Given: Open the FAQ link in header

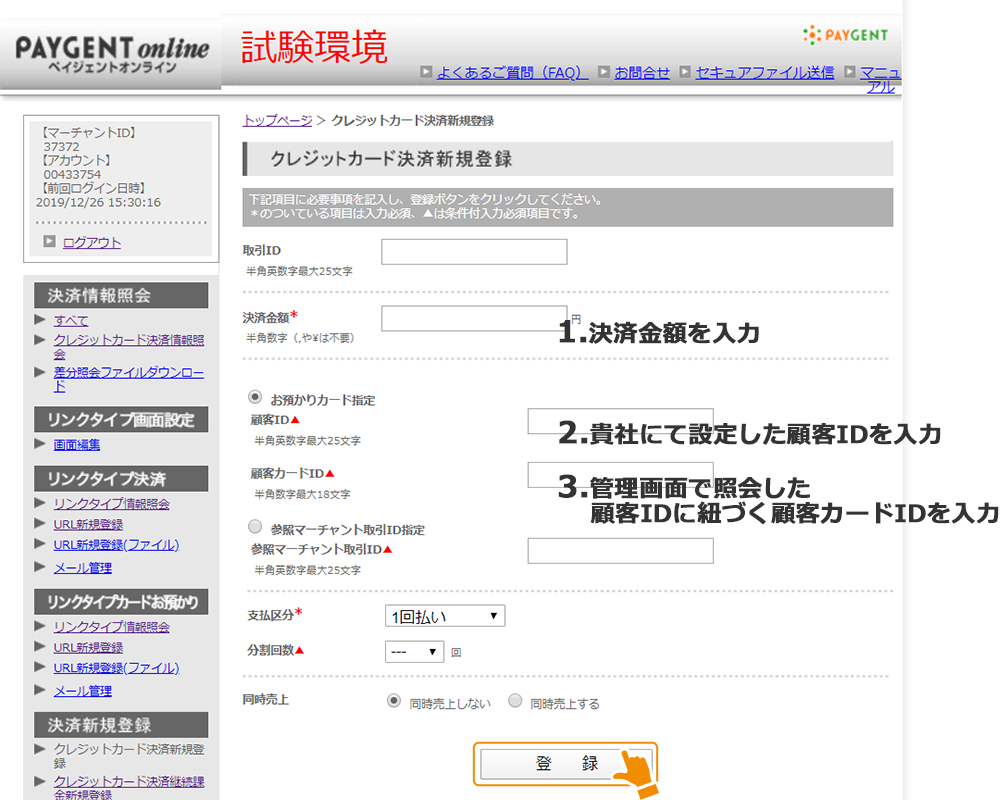Looking at the screenshot, I should 512,73.
